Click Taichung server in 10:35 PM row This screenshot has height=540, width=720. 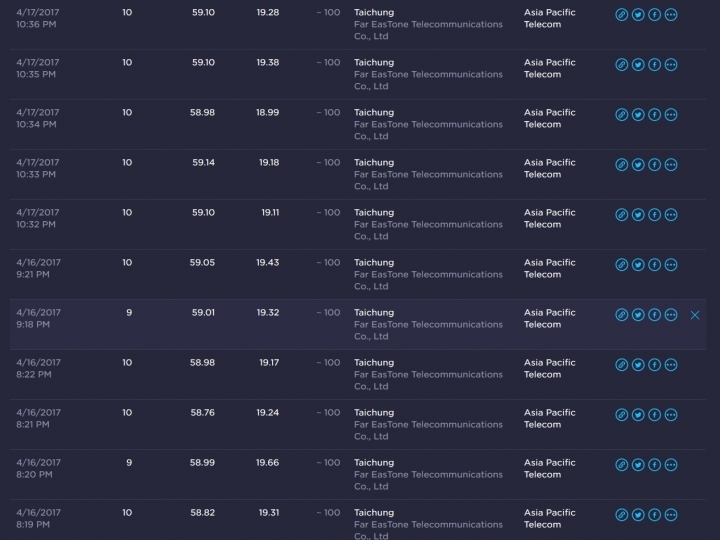[374, 62]
